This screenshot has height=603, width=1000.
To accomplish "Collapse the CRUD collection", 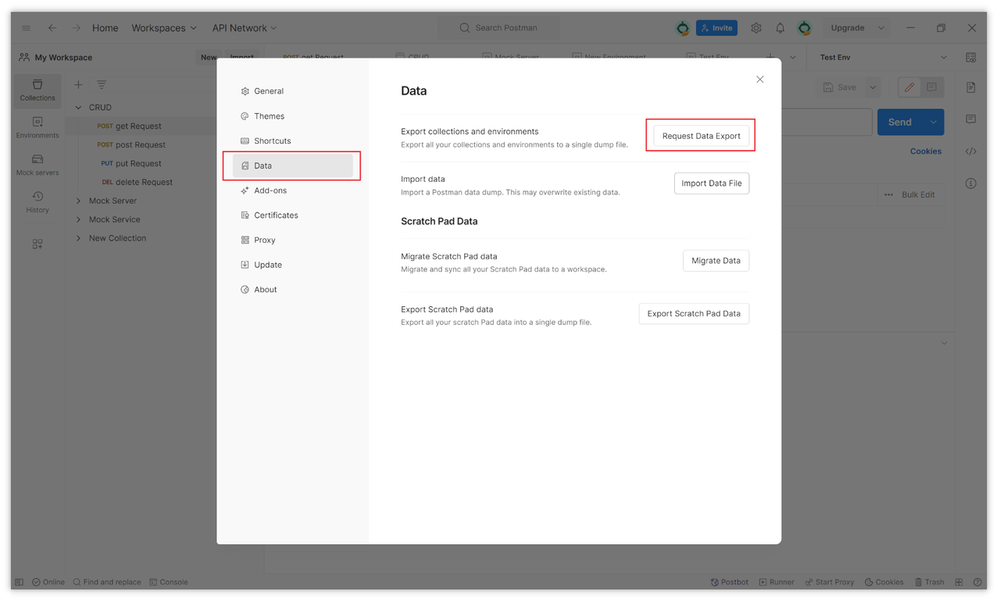I will pos(79,107).
